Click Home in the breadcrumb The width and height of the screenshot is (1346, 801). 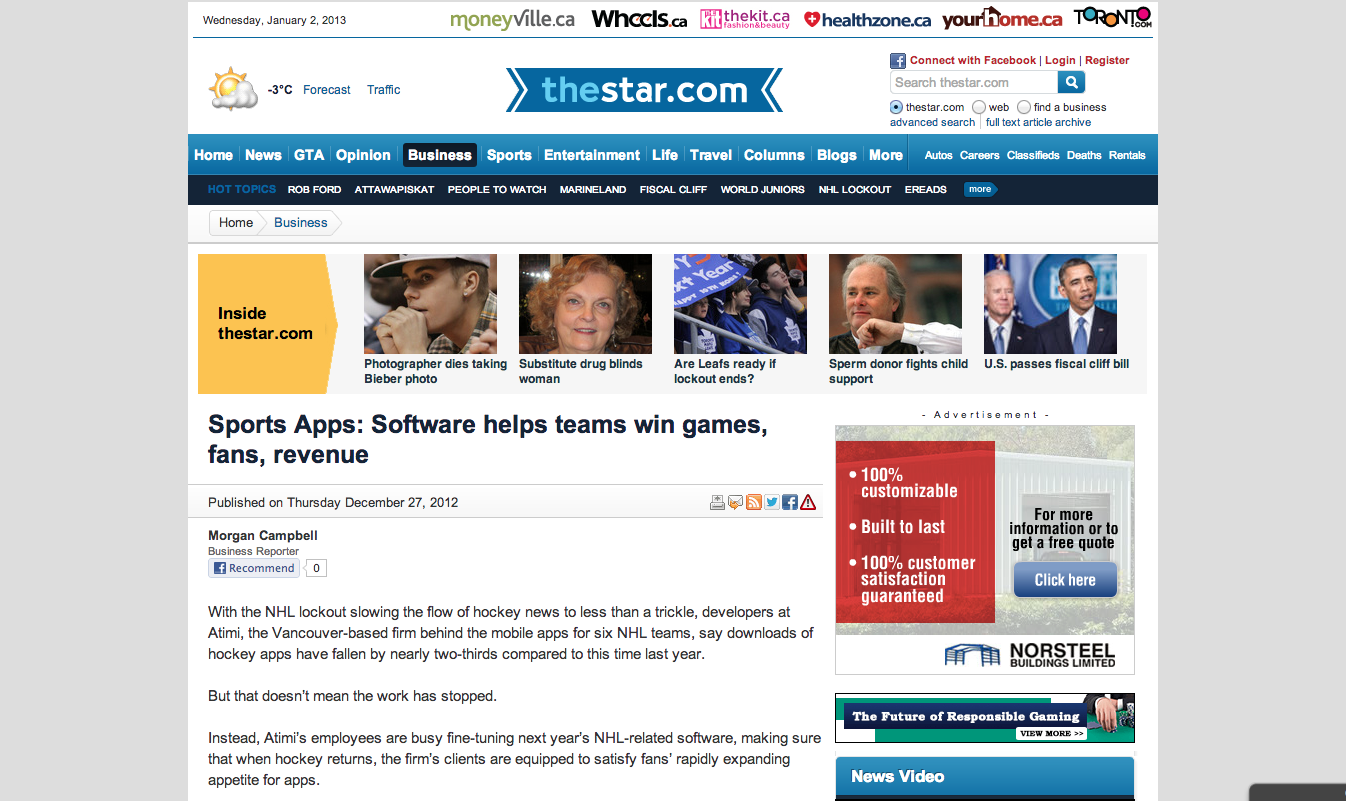click(236, 222)
